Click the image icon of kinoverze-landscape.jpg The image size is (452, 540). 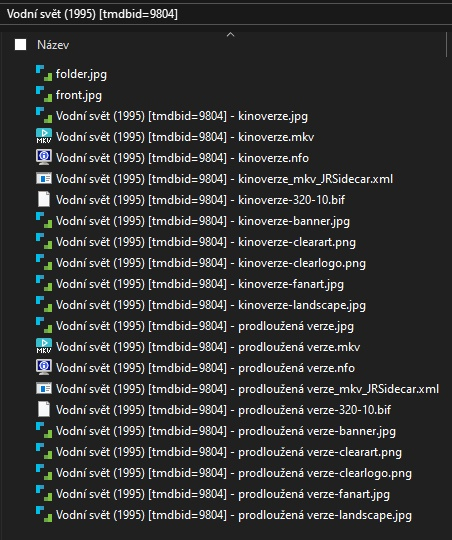coord(44,304)
